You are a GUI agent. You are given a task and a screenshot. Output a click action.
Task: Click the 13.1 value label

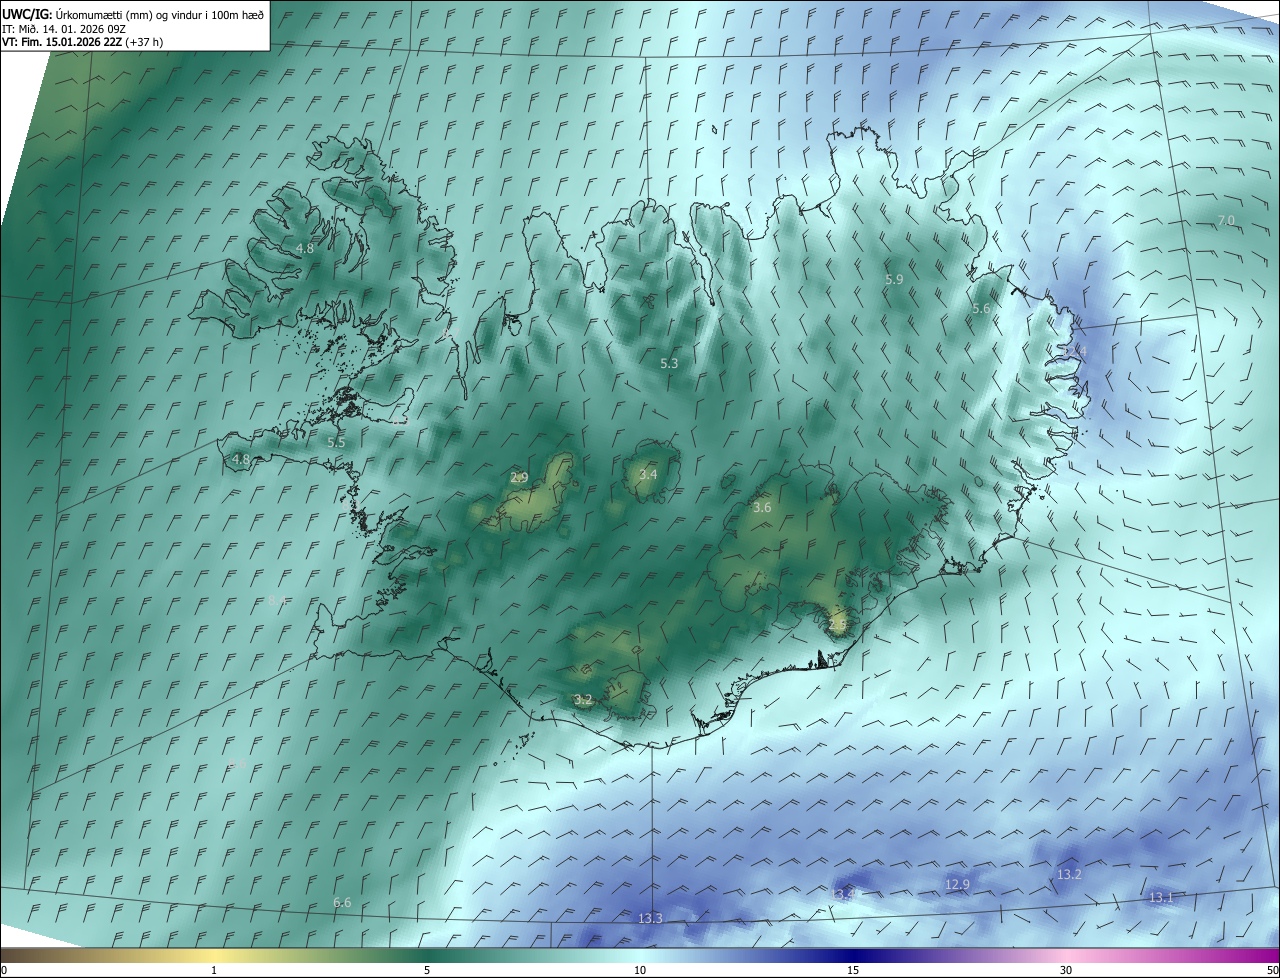point(1161,898)
